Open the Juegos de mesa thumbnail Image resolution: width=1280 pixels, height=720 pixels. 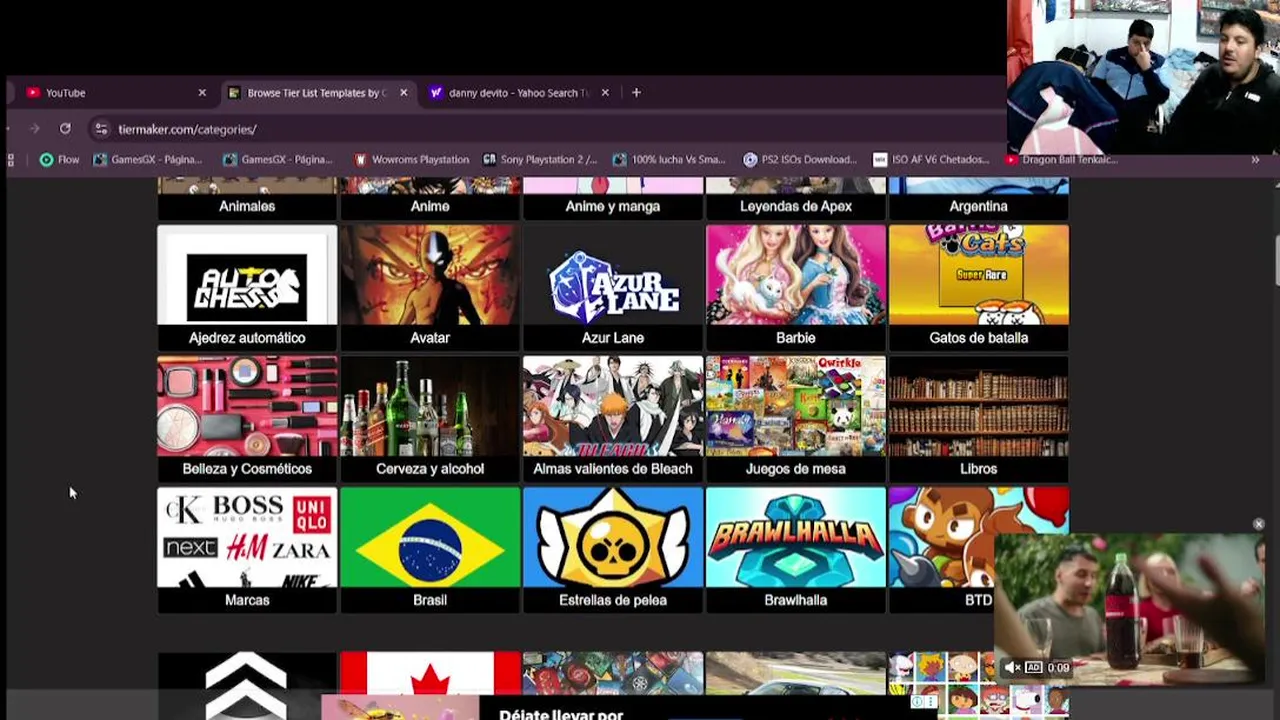click(796, 406)
